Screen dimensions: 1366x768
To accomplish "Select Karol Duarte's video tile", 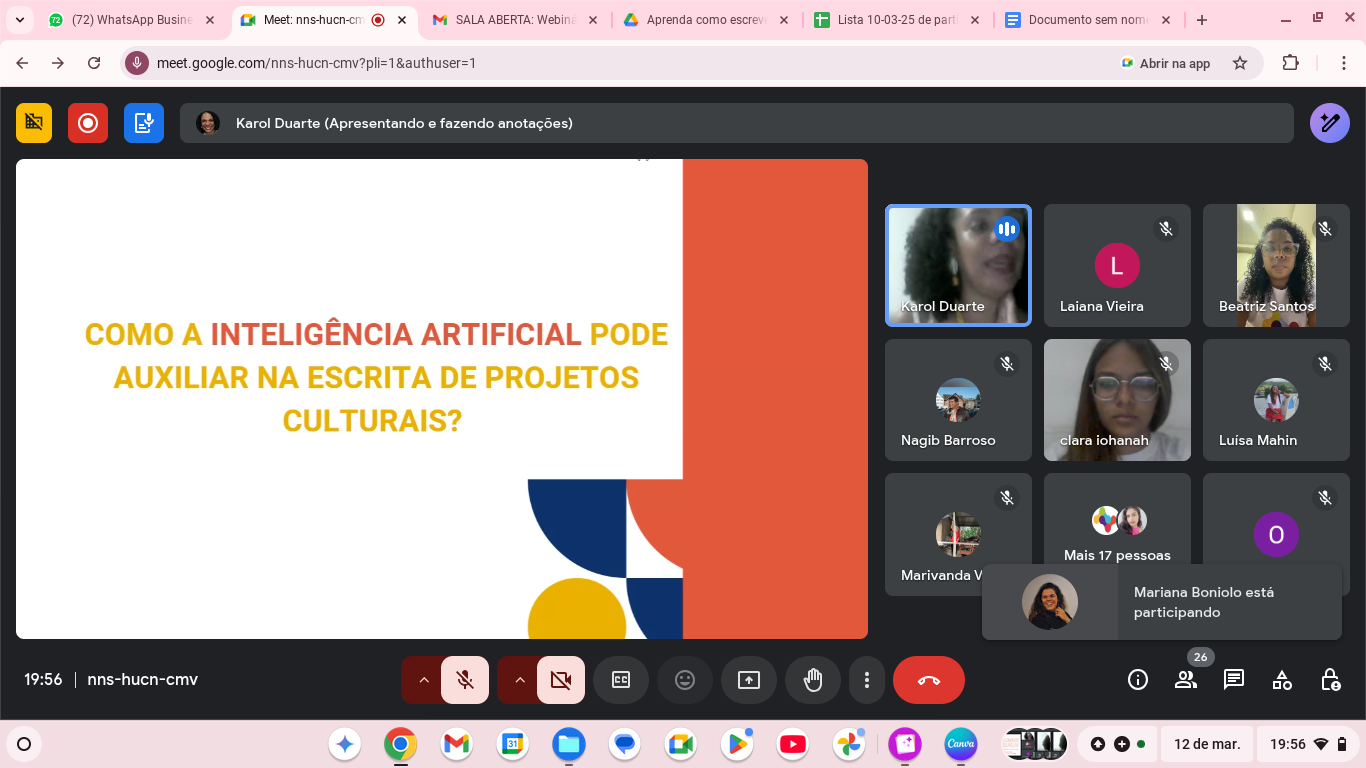I will (x=957, y=265).
